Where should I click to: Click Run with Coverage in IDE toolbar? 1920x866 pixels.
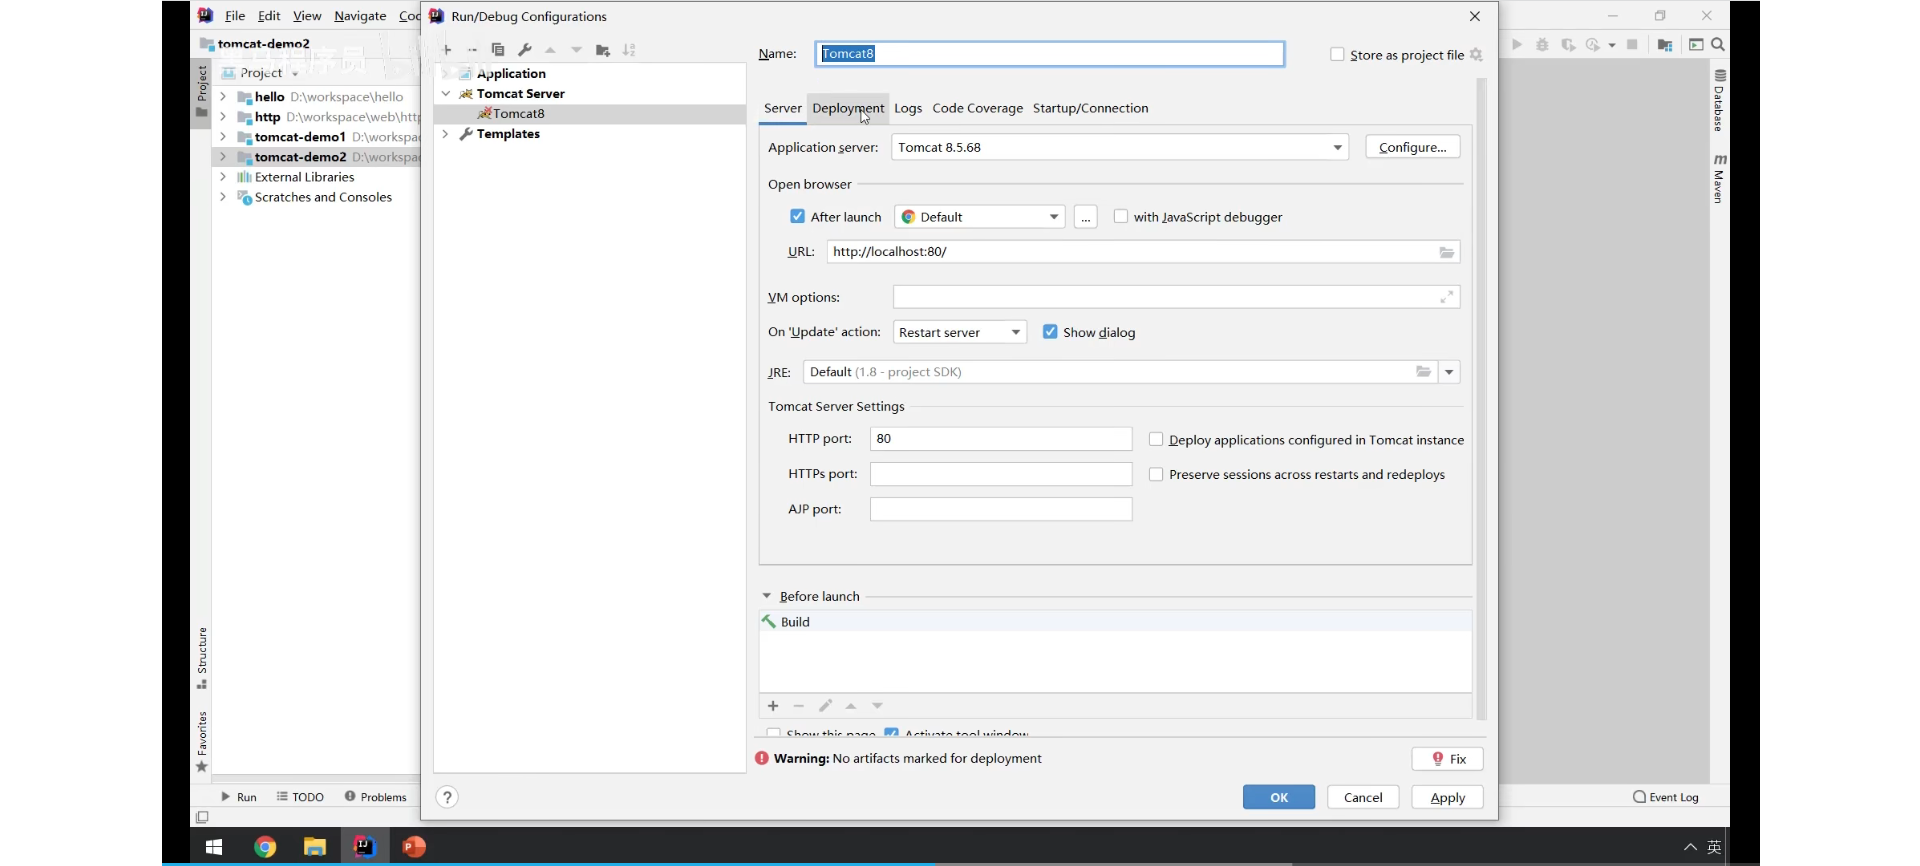pyautogui.click(x=1568, y=45)
